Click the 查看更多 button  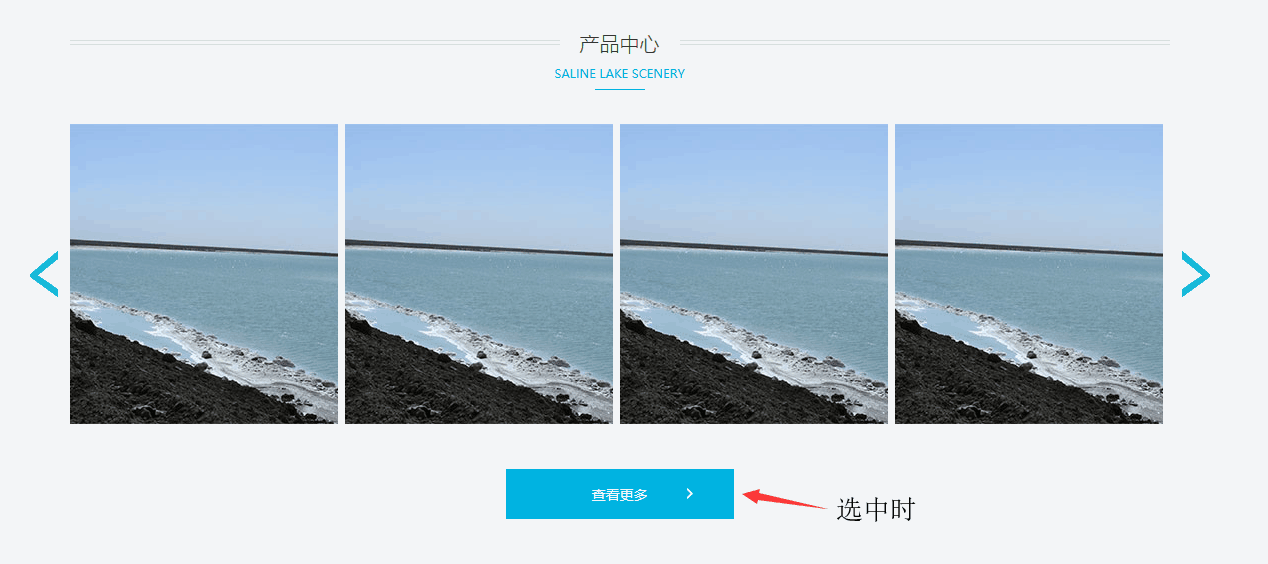pyautogui.click(x=620, y=494)
